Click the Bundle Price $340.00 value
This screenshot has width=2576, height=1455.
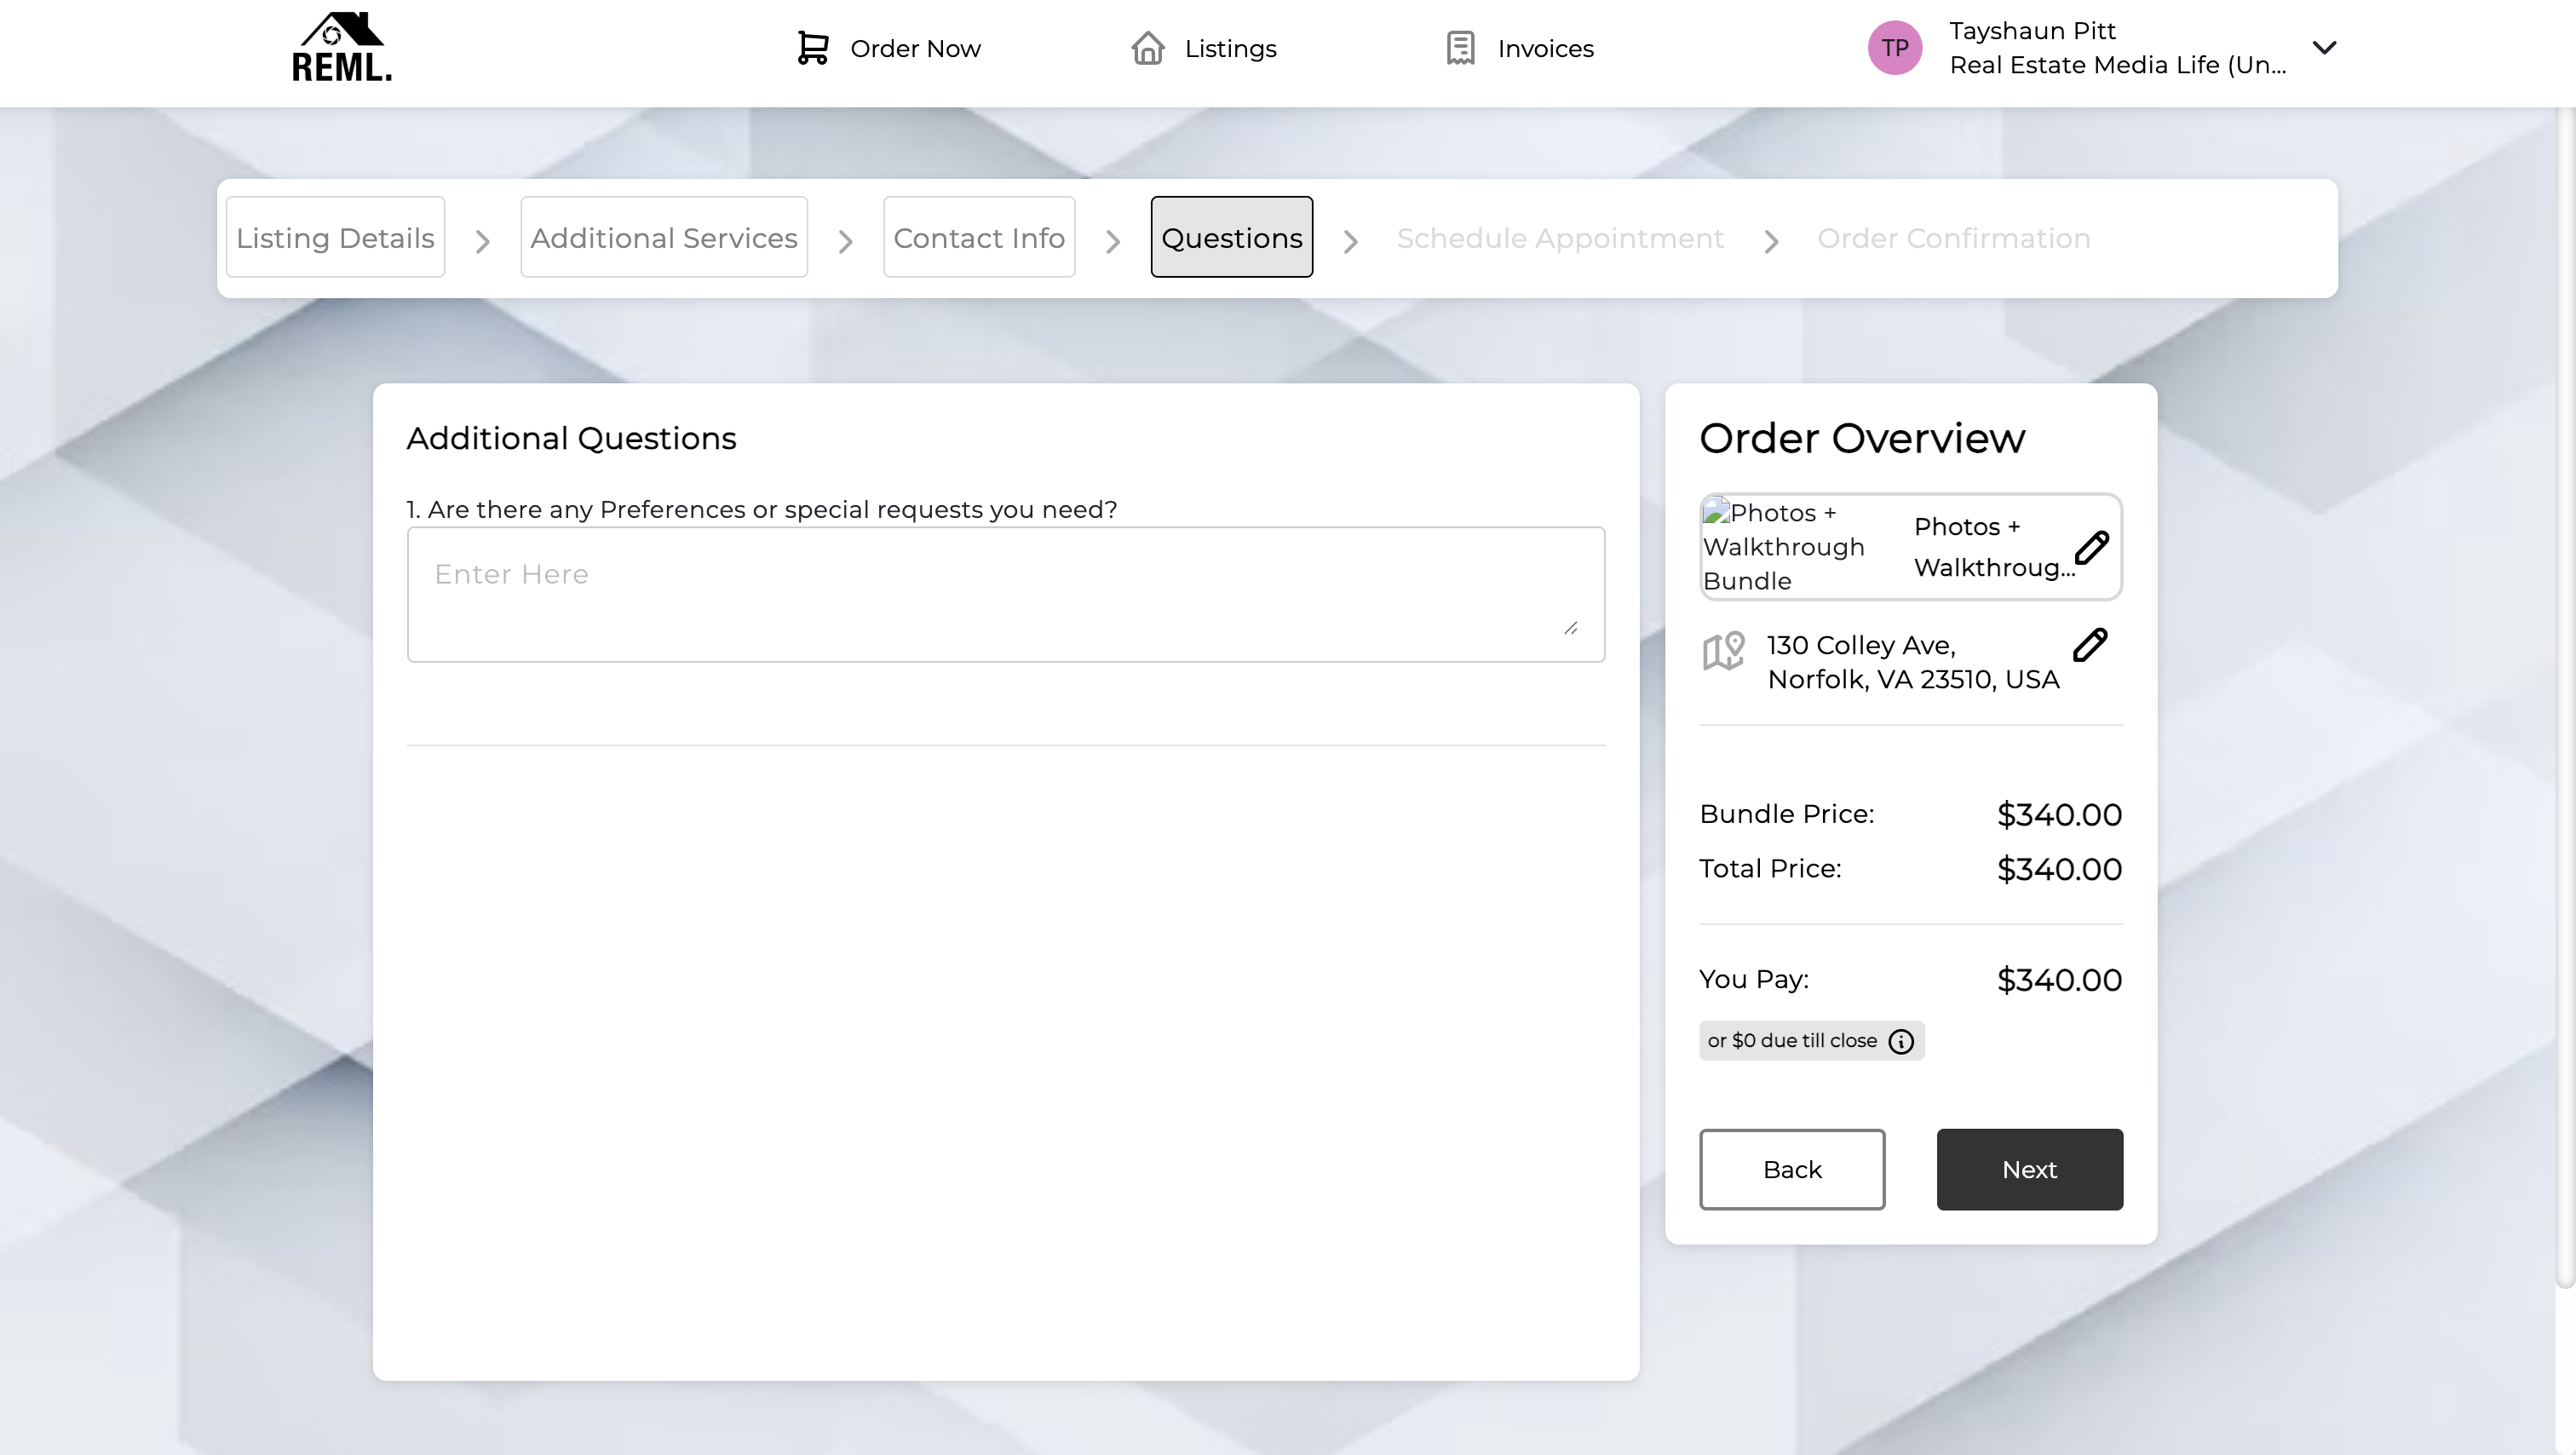click(2059, 815)
